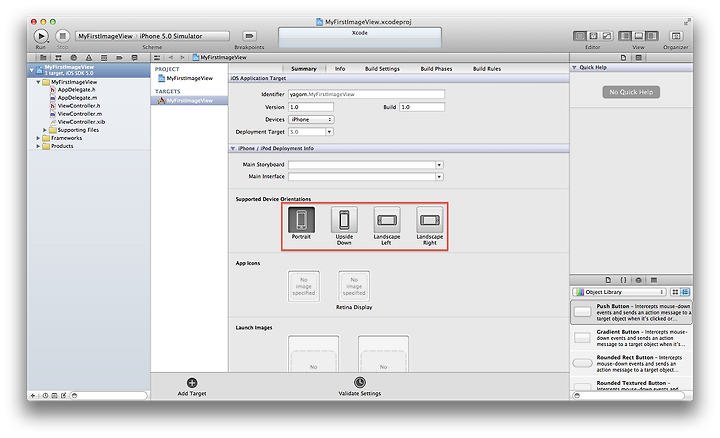
Task: Open the Devices popup menu
Action: pos(311,119)
